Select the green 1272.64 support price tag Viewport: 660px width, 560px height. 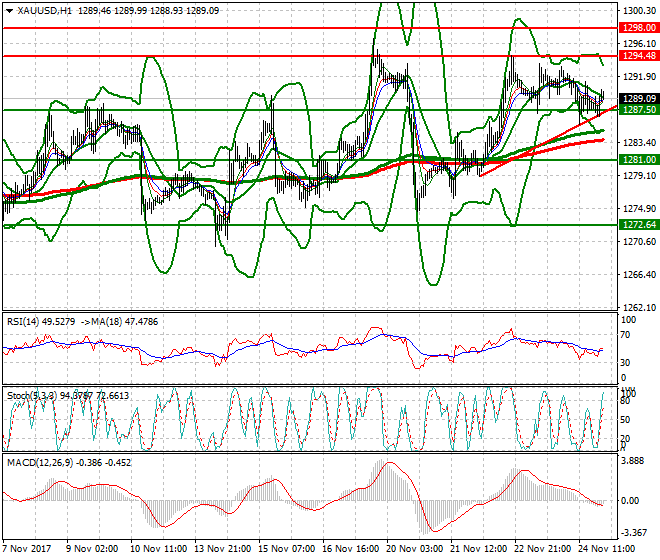click(x=638, y=225)
